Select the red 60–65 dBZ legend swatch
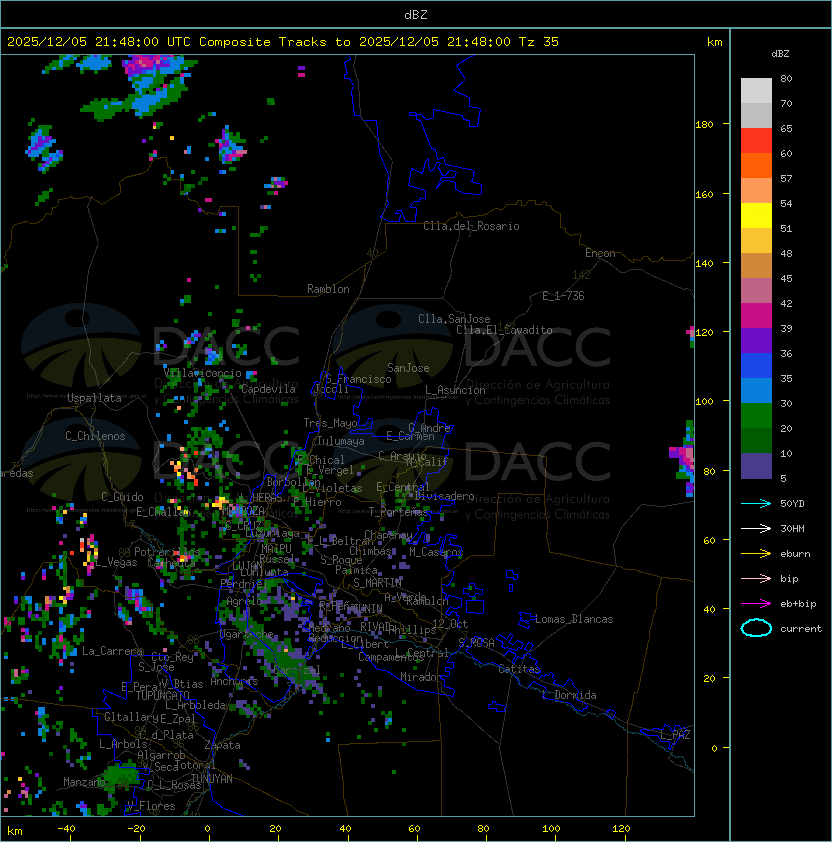The image size is (832, 842). coord(756,141)
